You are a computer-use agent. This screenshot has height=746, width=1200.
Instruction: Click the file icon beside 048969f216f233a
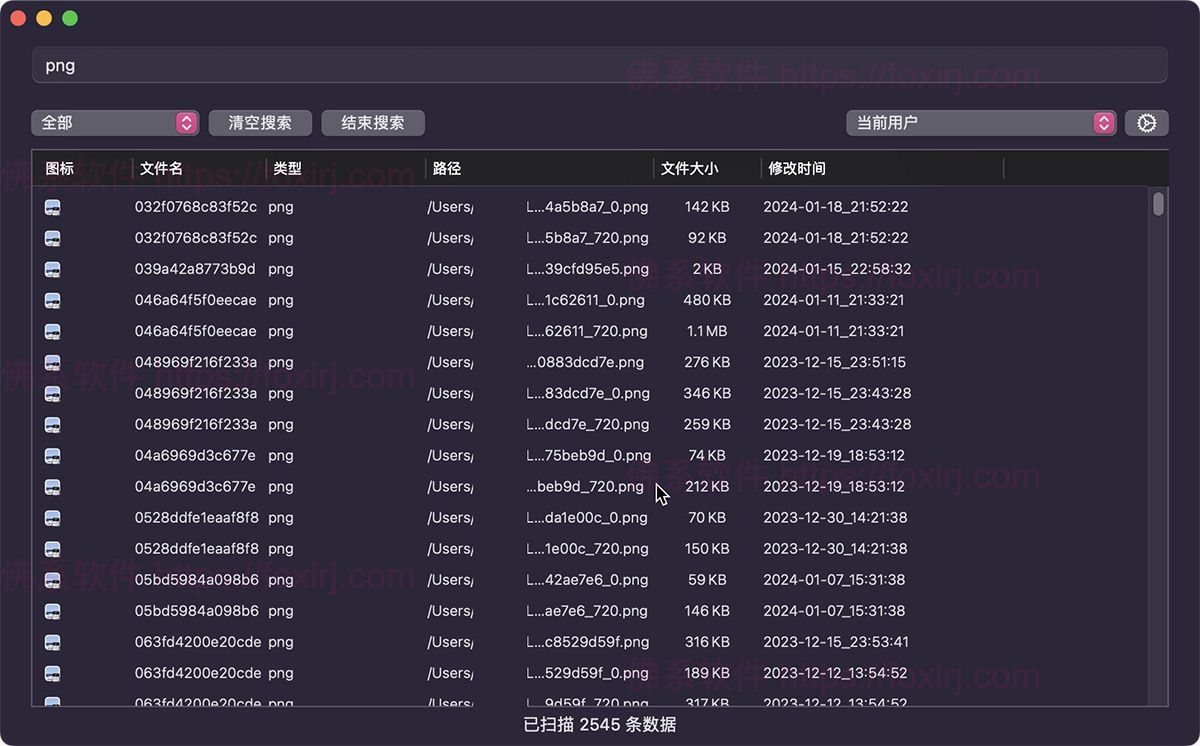point(52,362)
